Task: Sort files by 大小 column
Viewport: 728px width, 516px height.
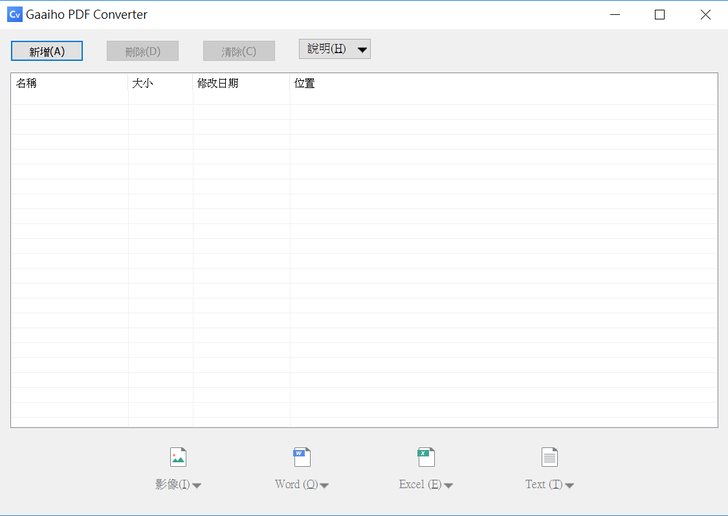Action: coord(160,84)
